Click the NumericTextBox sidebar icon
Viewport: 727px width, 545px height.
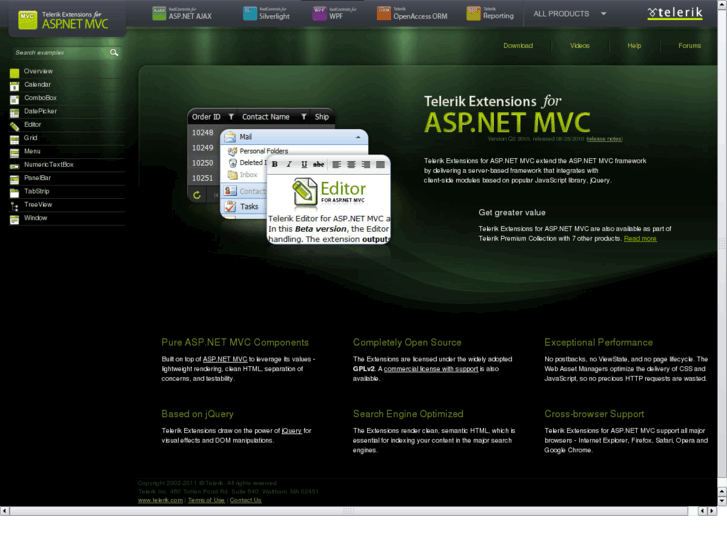pyautogui.click(x=14, y=166)
